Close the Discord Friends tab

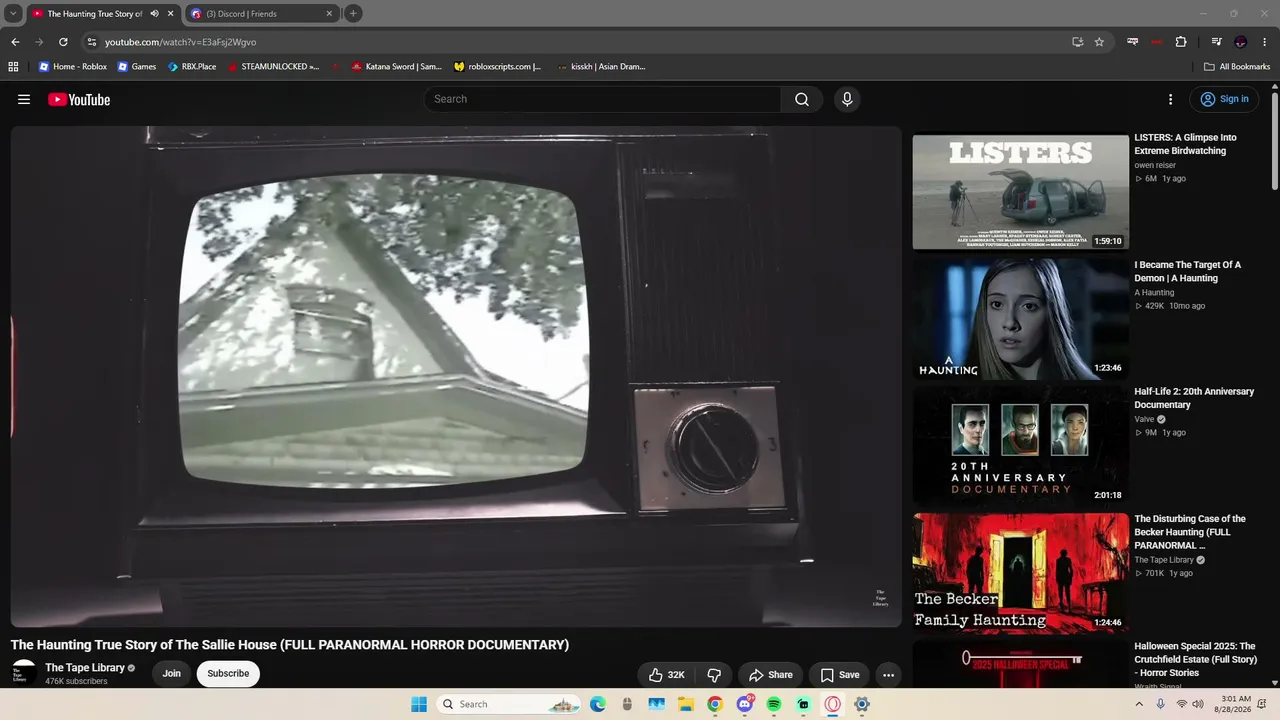click(329, 14)
